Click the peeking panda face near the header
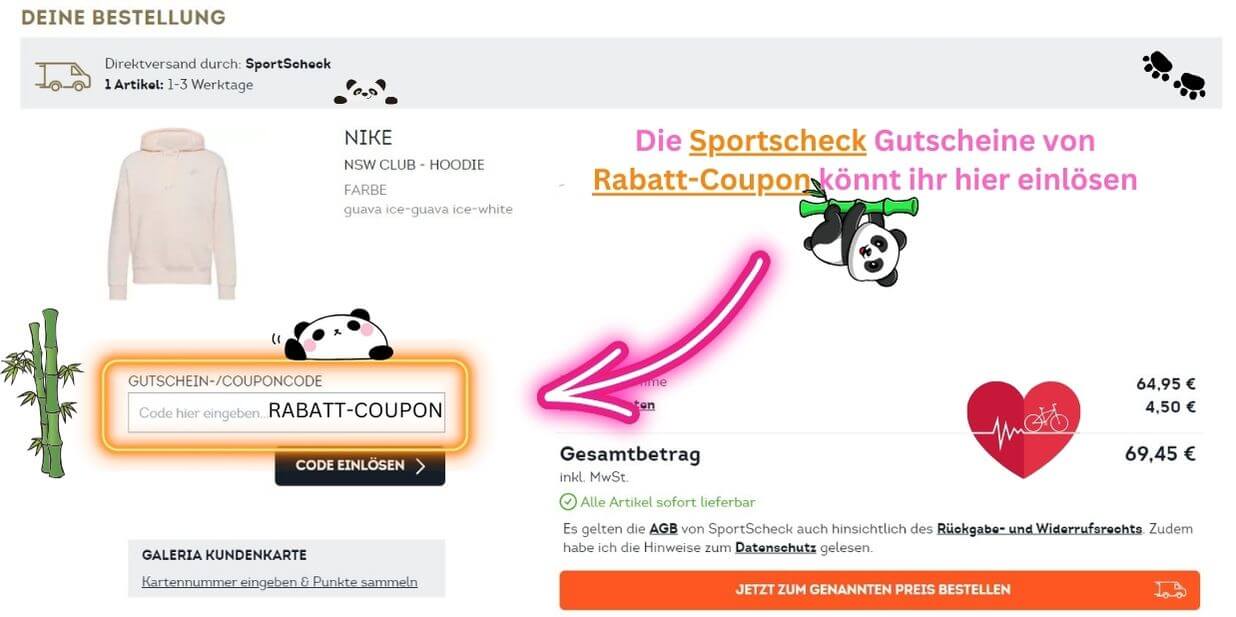 point(365,92)
